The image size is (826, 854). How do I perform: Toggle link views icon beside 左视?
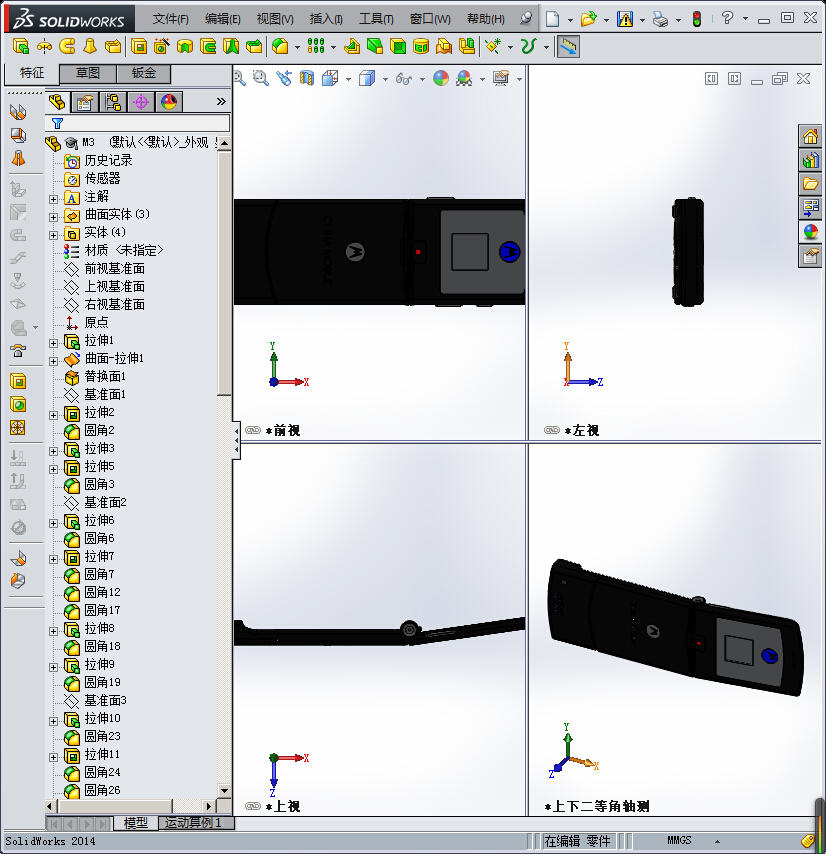[x=552, y=430]
